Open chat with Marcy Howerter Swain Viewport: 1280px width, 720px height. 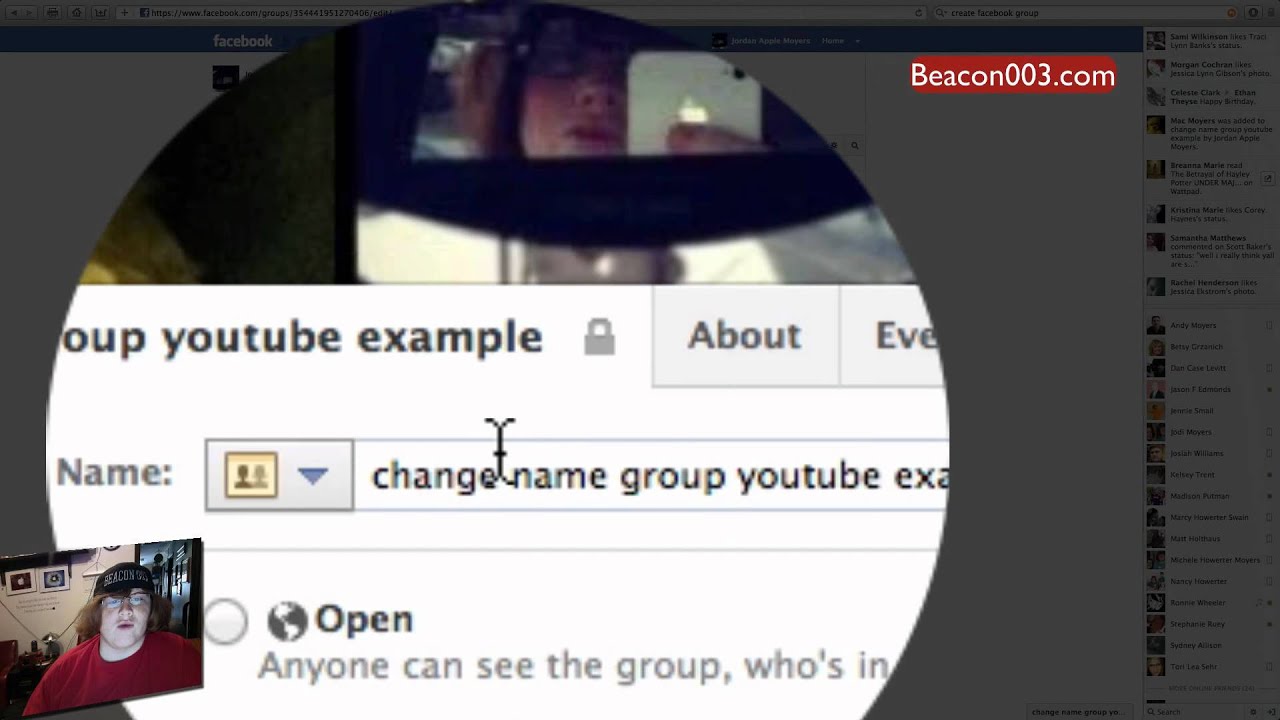pyautogui.click(x=1211, y=517)
